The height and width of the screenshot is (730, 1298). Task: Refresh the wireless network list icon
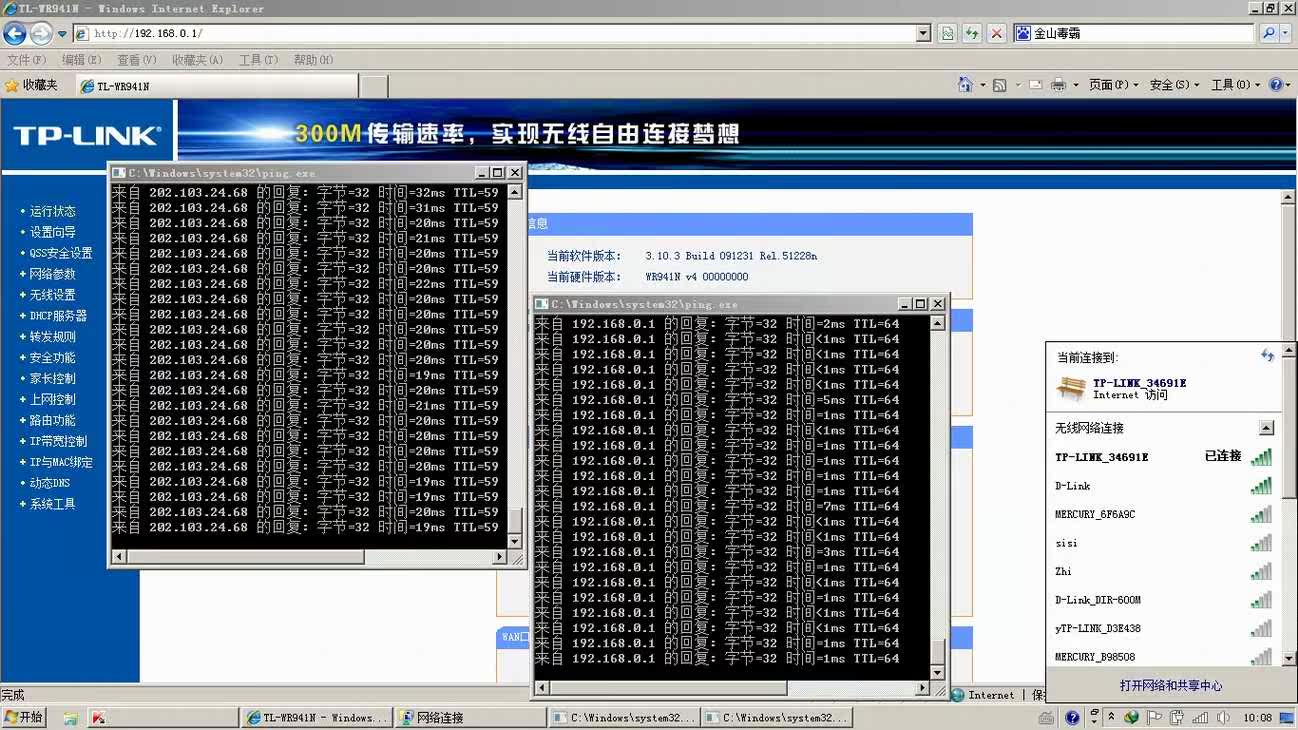tap(1267, 356)
